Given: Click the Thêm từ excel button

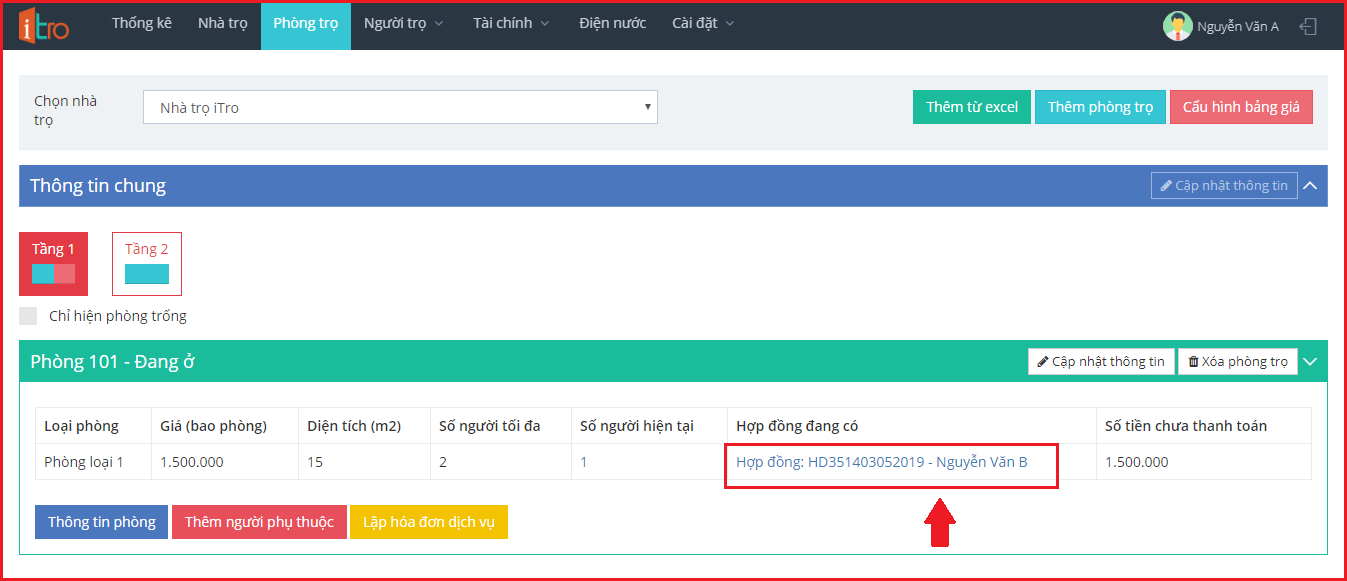Looking at the screenshot, I should [x=971, y=108].
